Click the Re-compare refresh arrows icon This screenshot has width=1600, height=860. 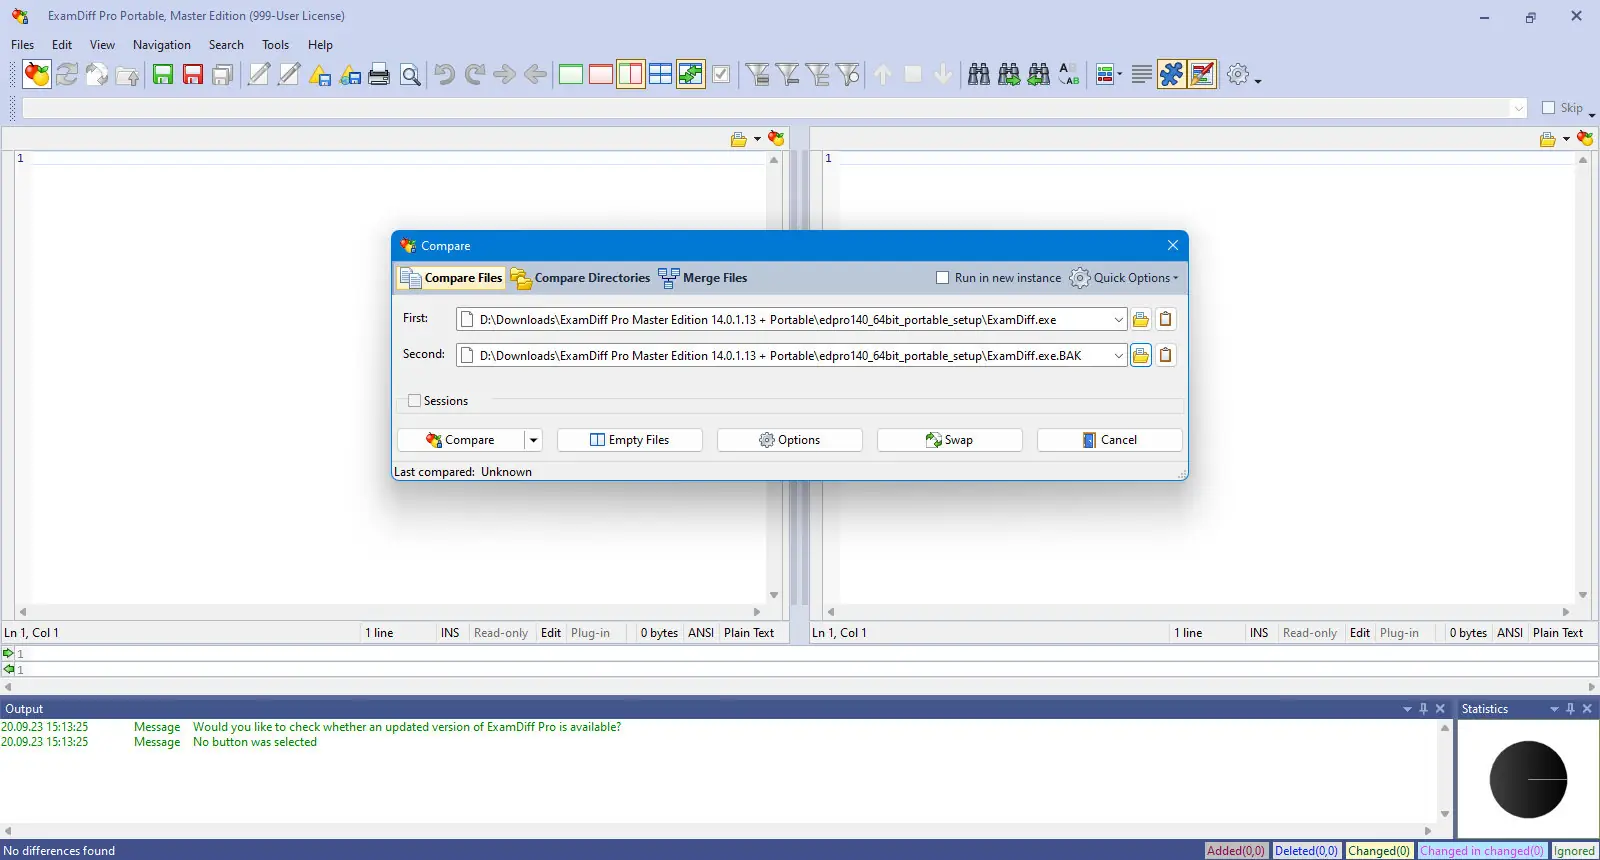(x=67, y=74)
